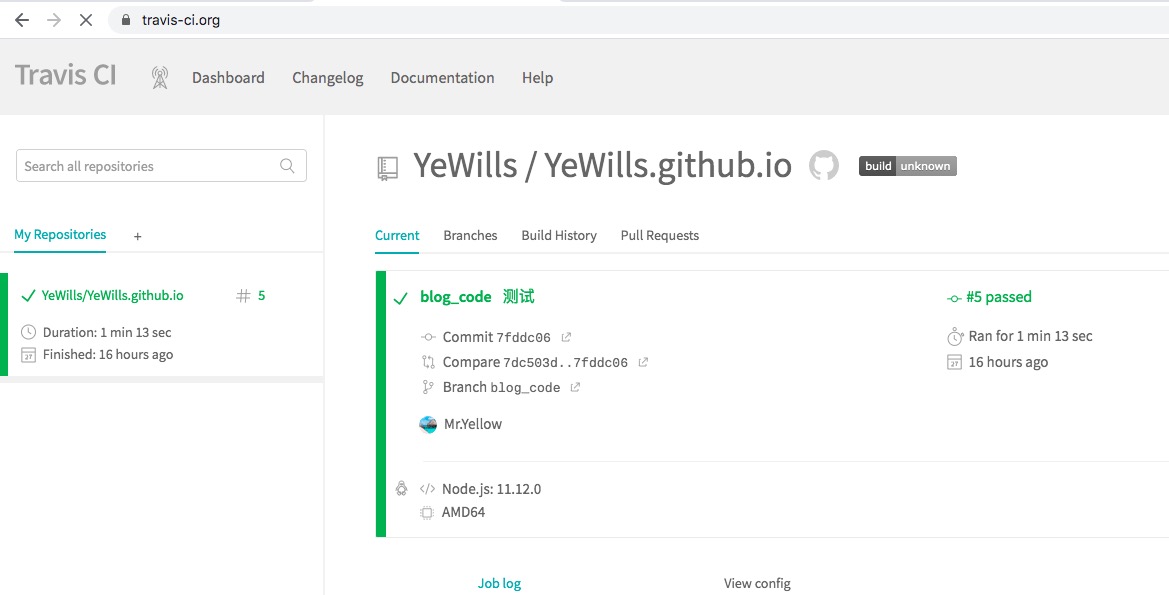1169x595 pixels.
Task: Click the broadcast tower icon
Action: pyautogui.click(x=160, y=78)
